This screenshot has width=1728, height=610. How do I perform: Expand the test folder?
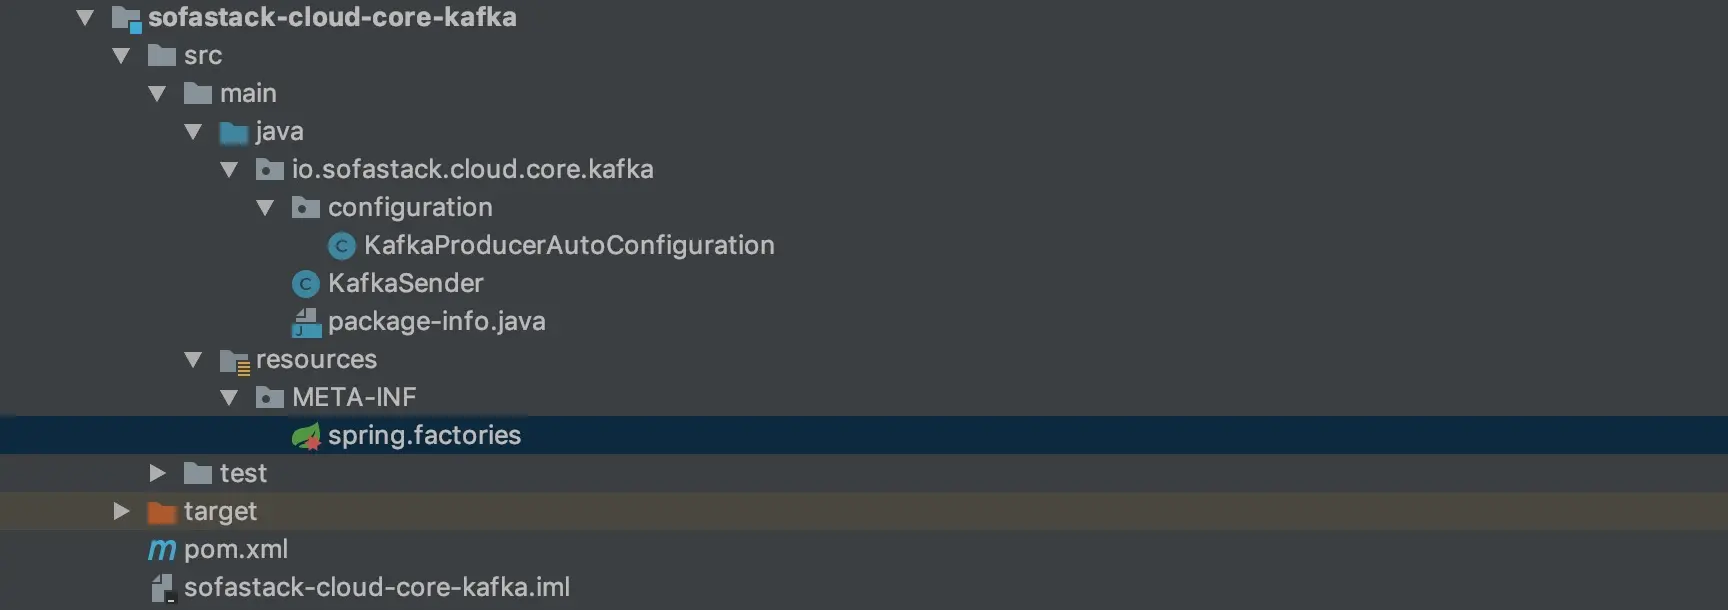point(157,473)
